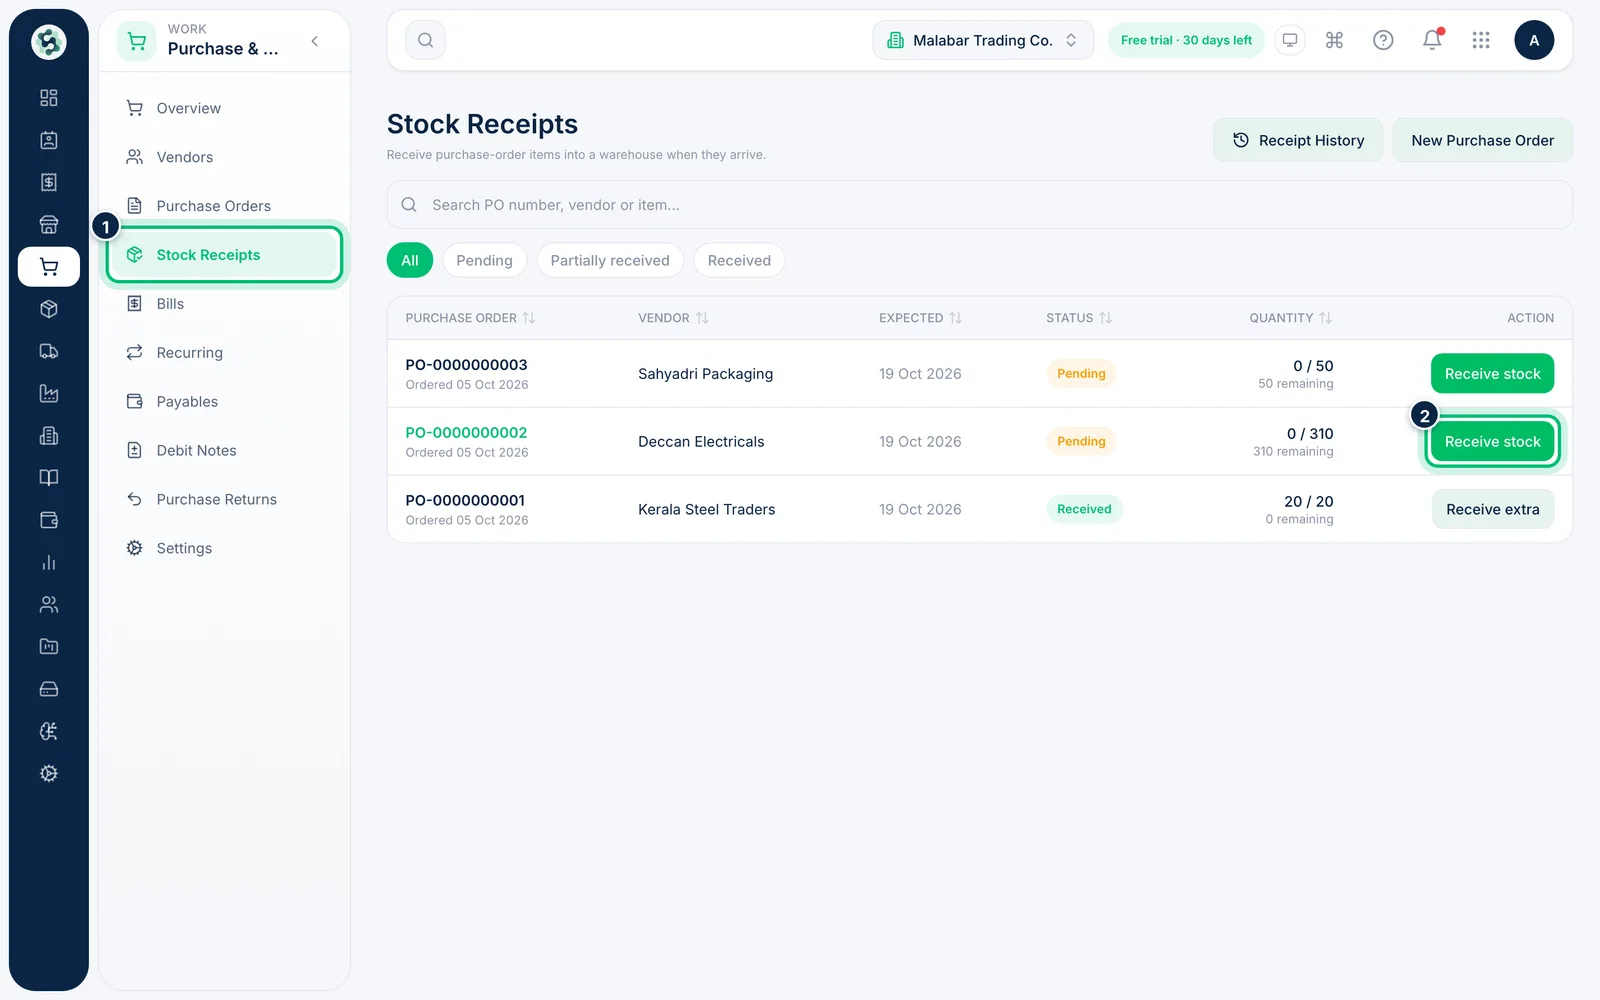Open the bar chart reports icon in rail
The width and height of the screenshot is (1600, 1000).
pyautogui.click(x=48, y=562)
